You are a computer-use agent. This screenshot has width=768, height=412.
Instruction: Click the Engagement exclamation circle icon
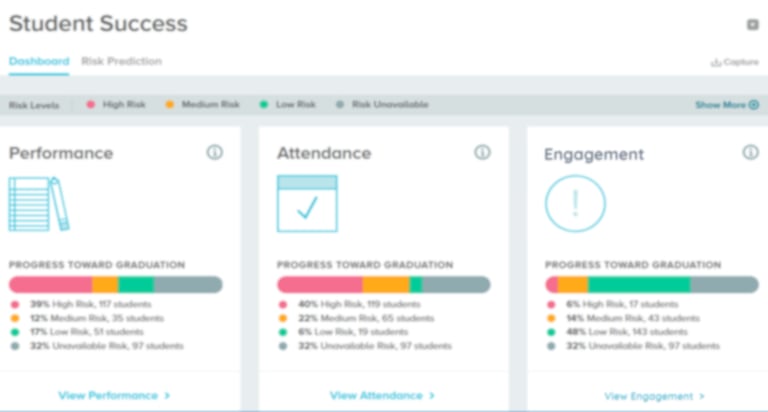[575, 204]
